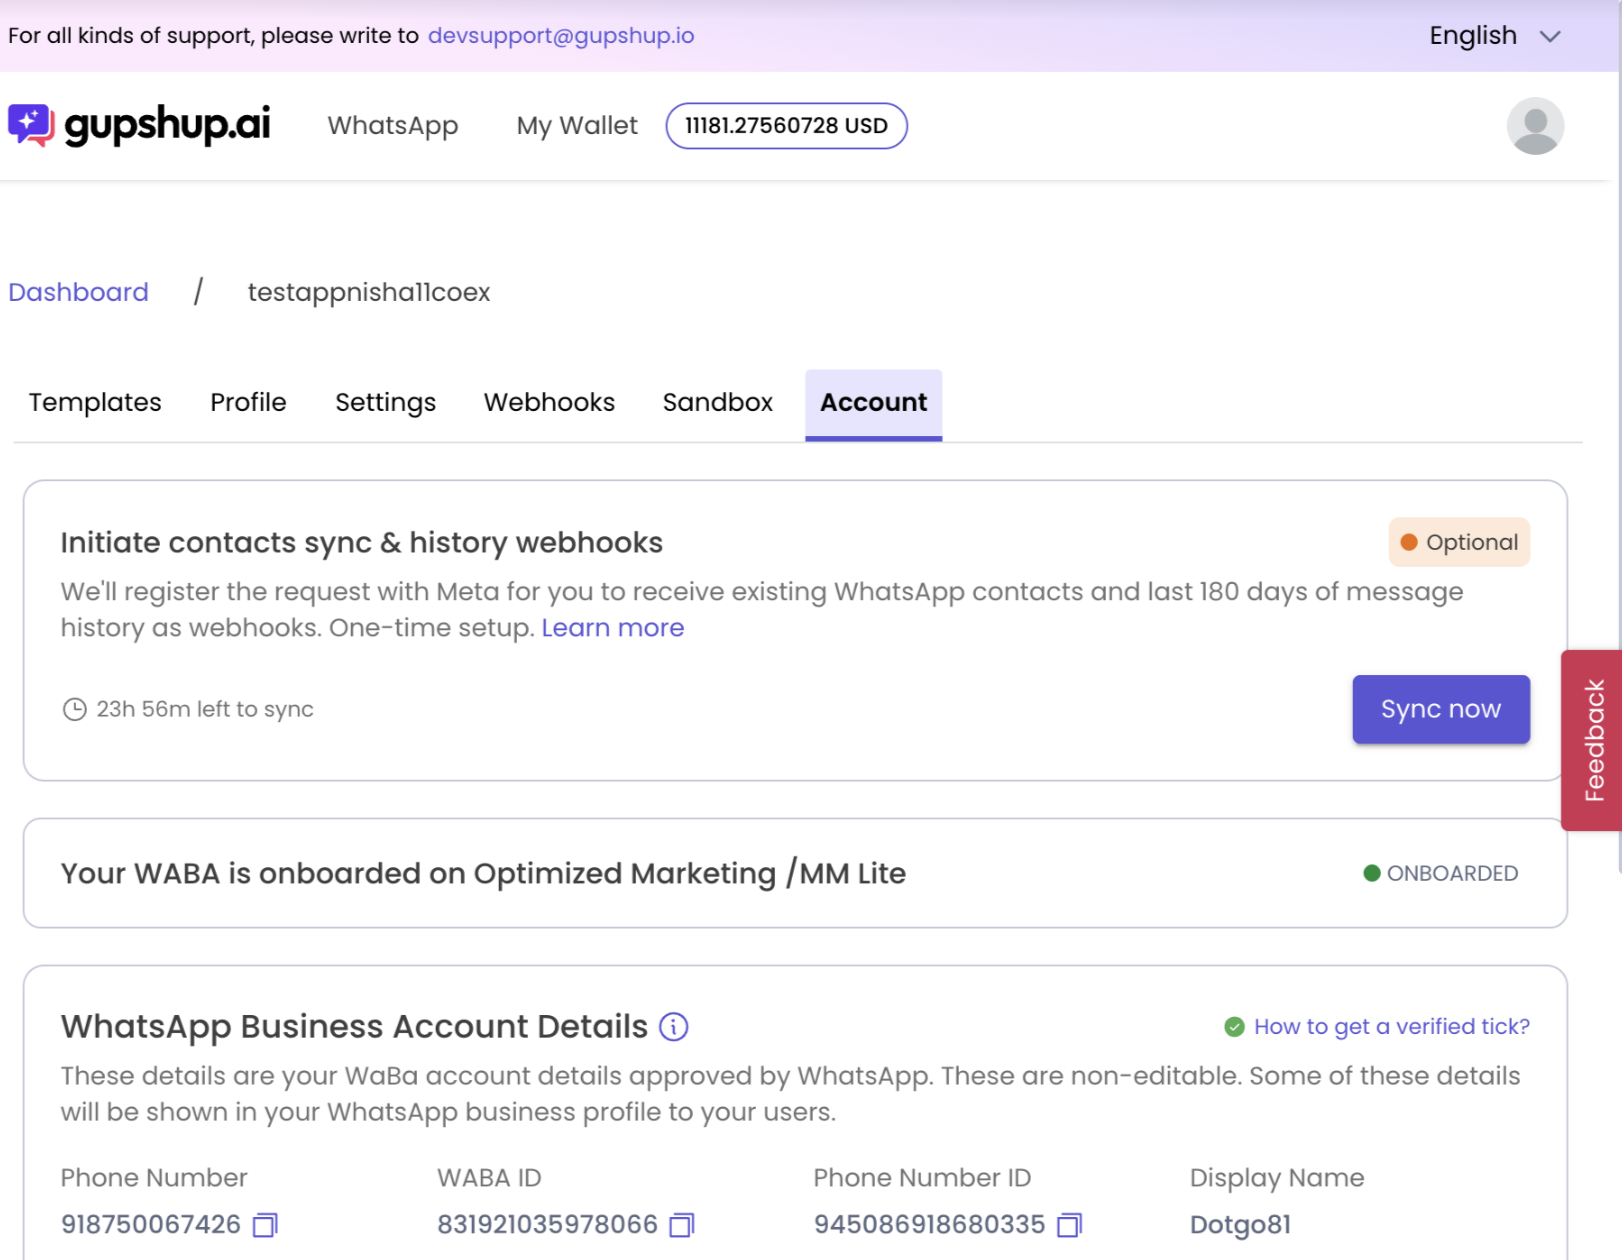1622x1260 pixels.
Task: Click the WABA ID value 831921035978066
Action: point(547,1225)
